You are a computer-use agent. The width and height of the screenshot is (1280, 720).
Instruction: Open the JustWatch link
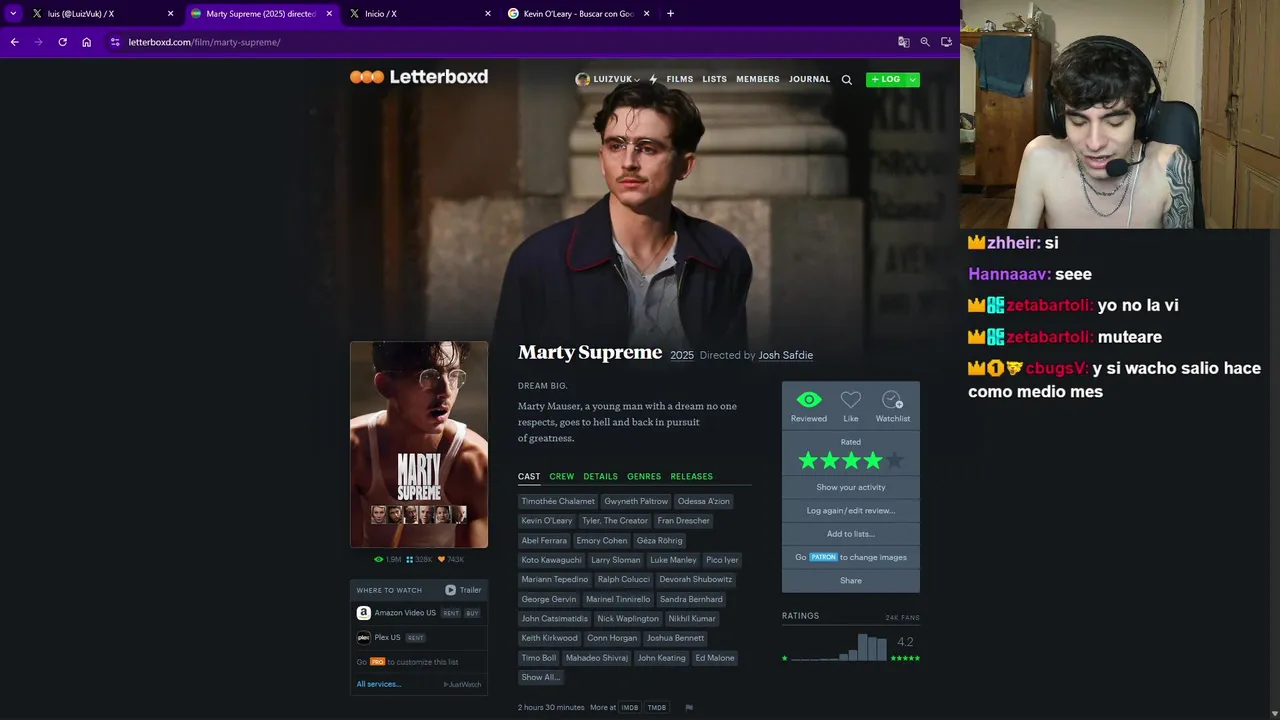[462, 684]
